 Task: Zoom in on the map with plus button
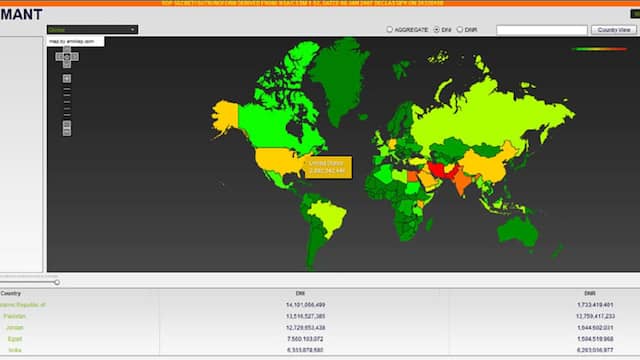[x=67, y=78]
